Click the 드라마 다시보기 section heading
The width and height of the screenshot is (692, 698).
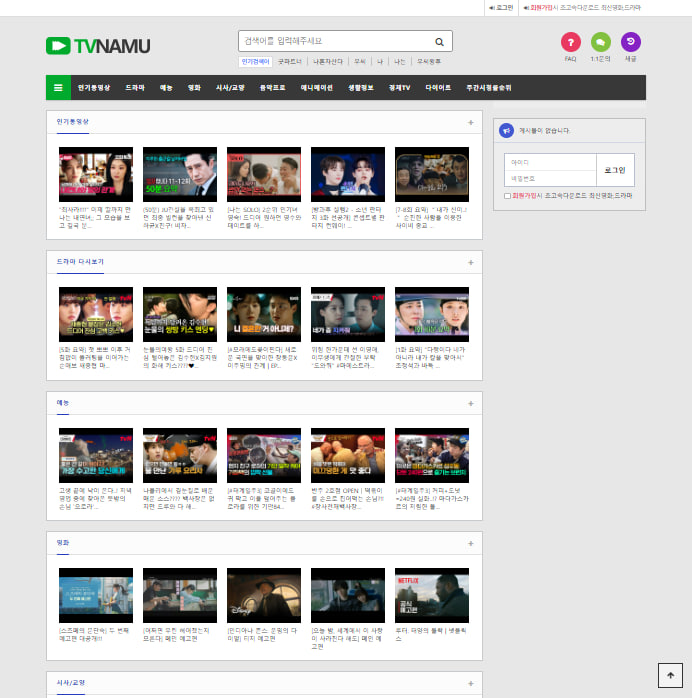click(x=80, y=262)
